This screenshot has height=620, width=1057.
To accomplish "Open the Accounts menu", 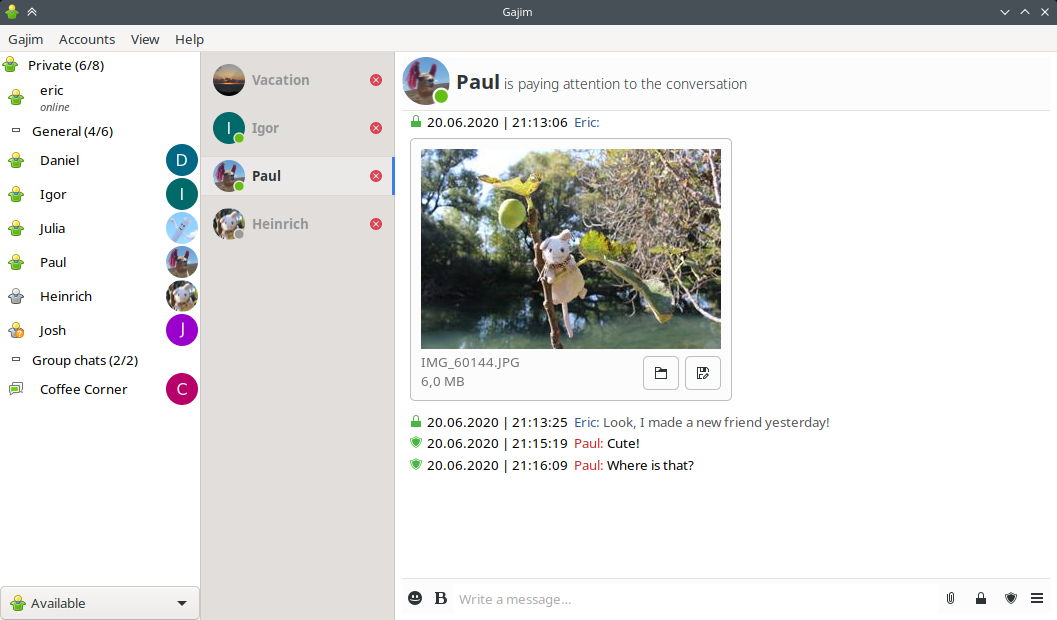I will tap(87, 39).
